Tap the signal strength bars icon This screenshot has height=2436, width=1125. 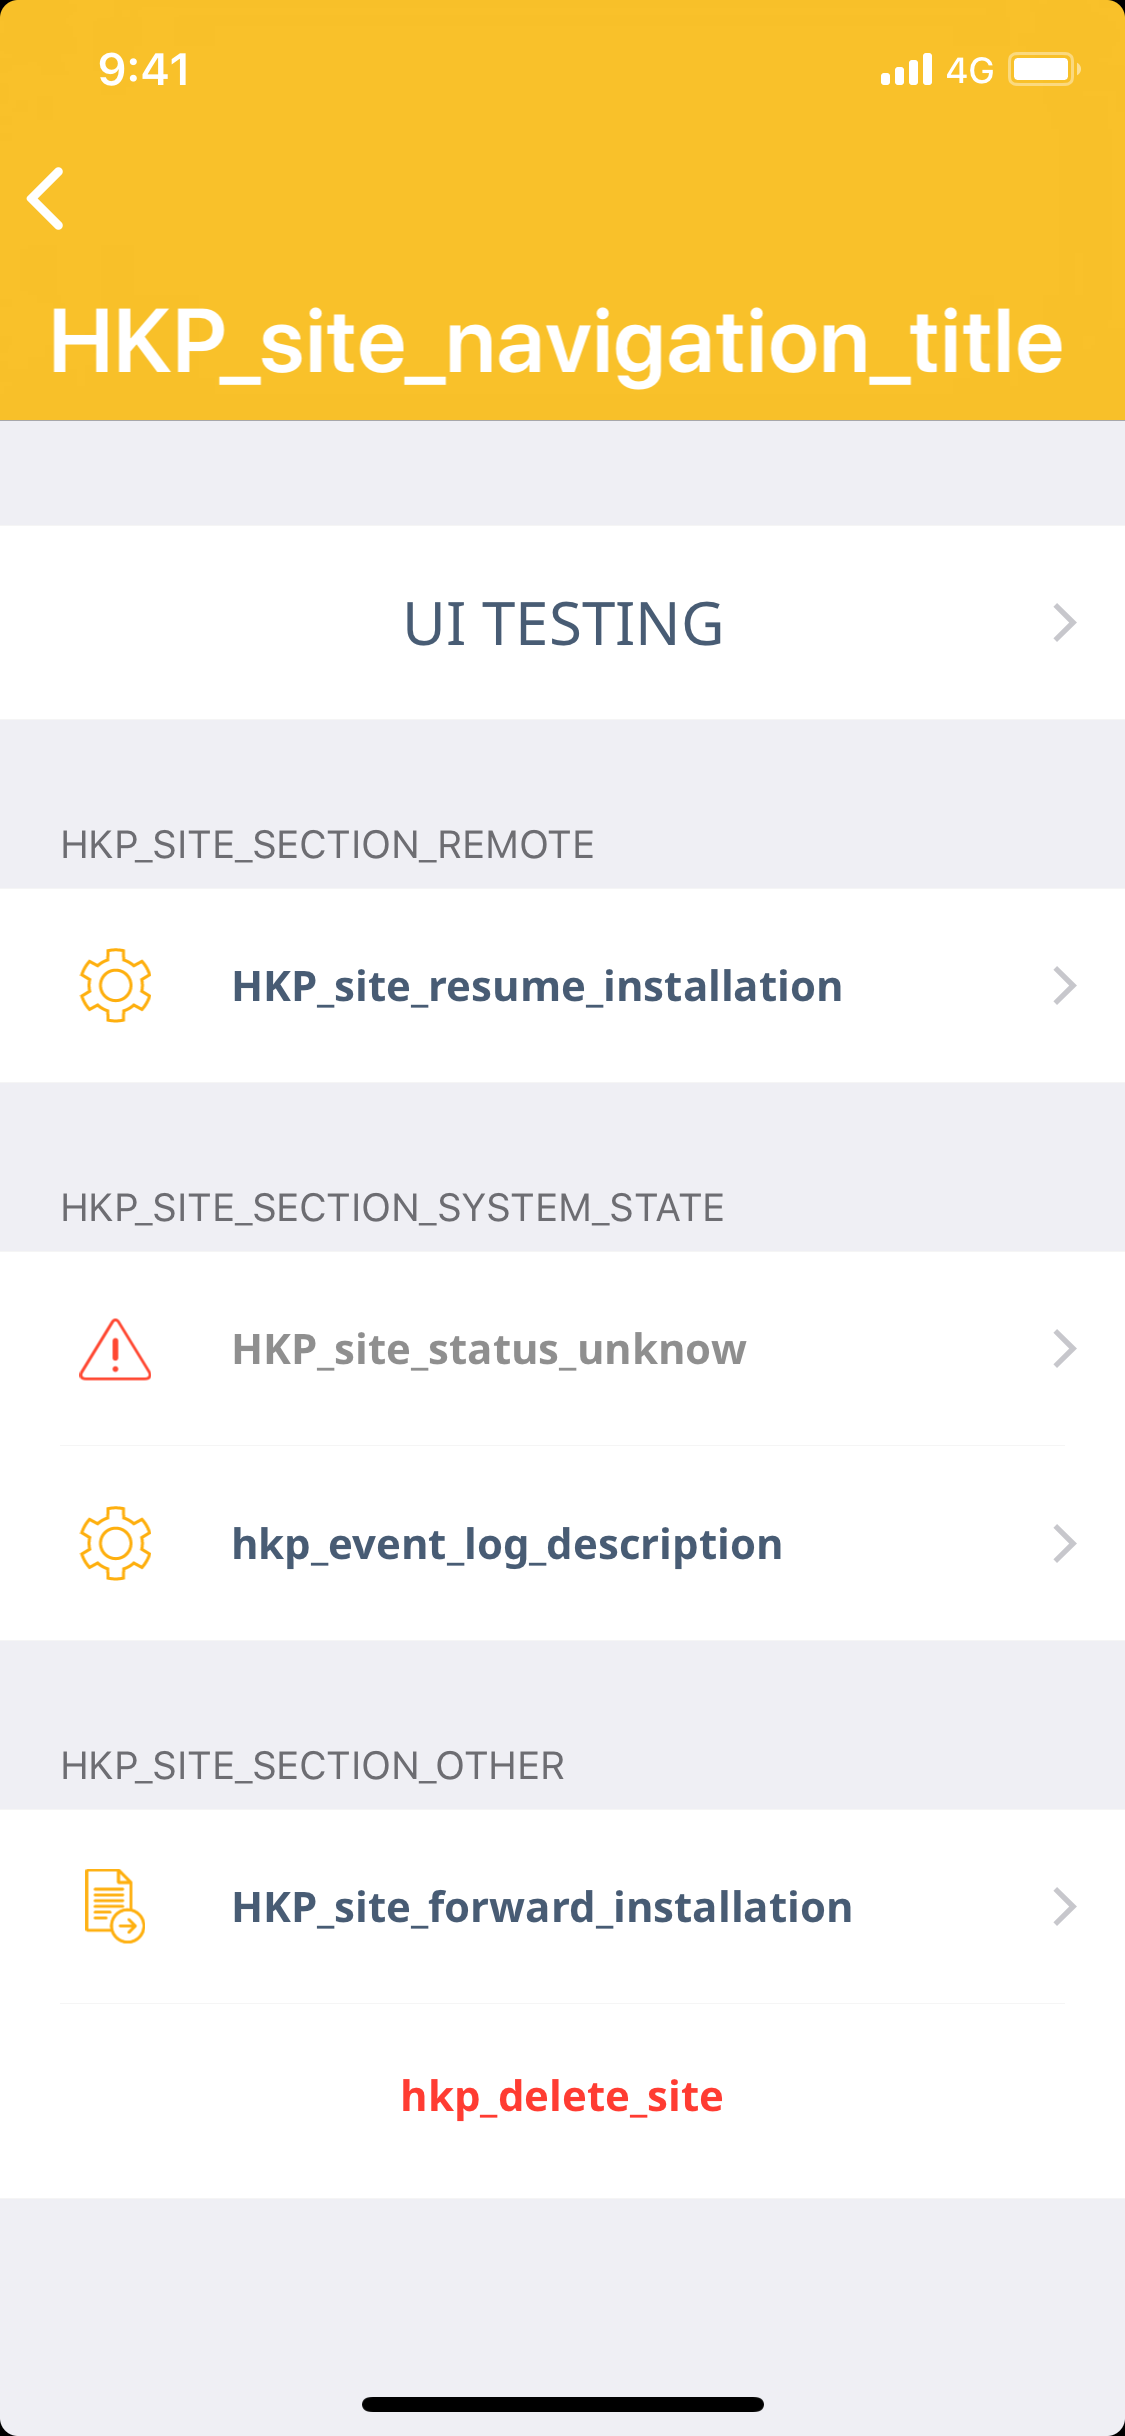tap(906, 70)
